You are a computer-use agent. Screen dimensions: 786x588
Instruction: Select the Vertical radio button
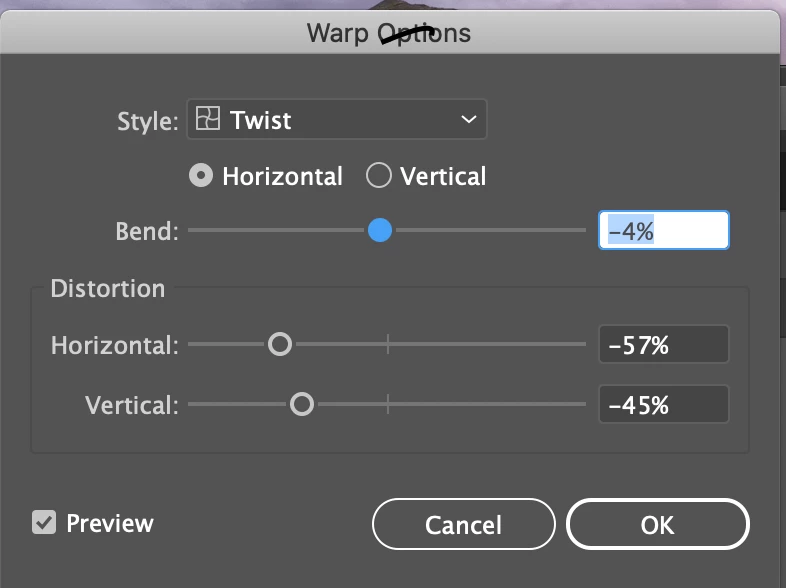click(x=378, y=177)
